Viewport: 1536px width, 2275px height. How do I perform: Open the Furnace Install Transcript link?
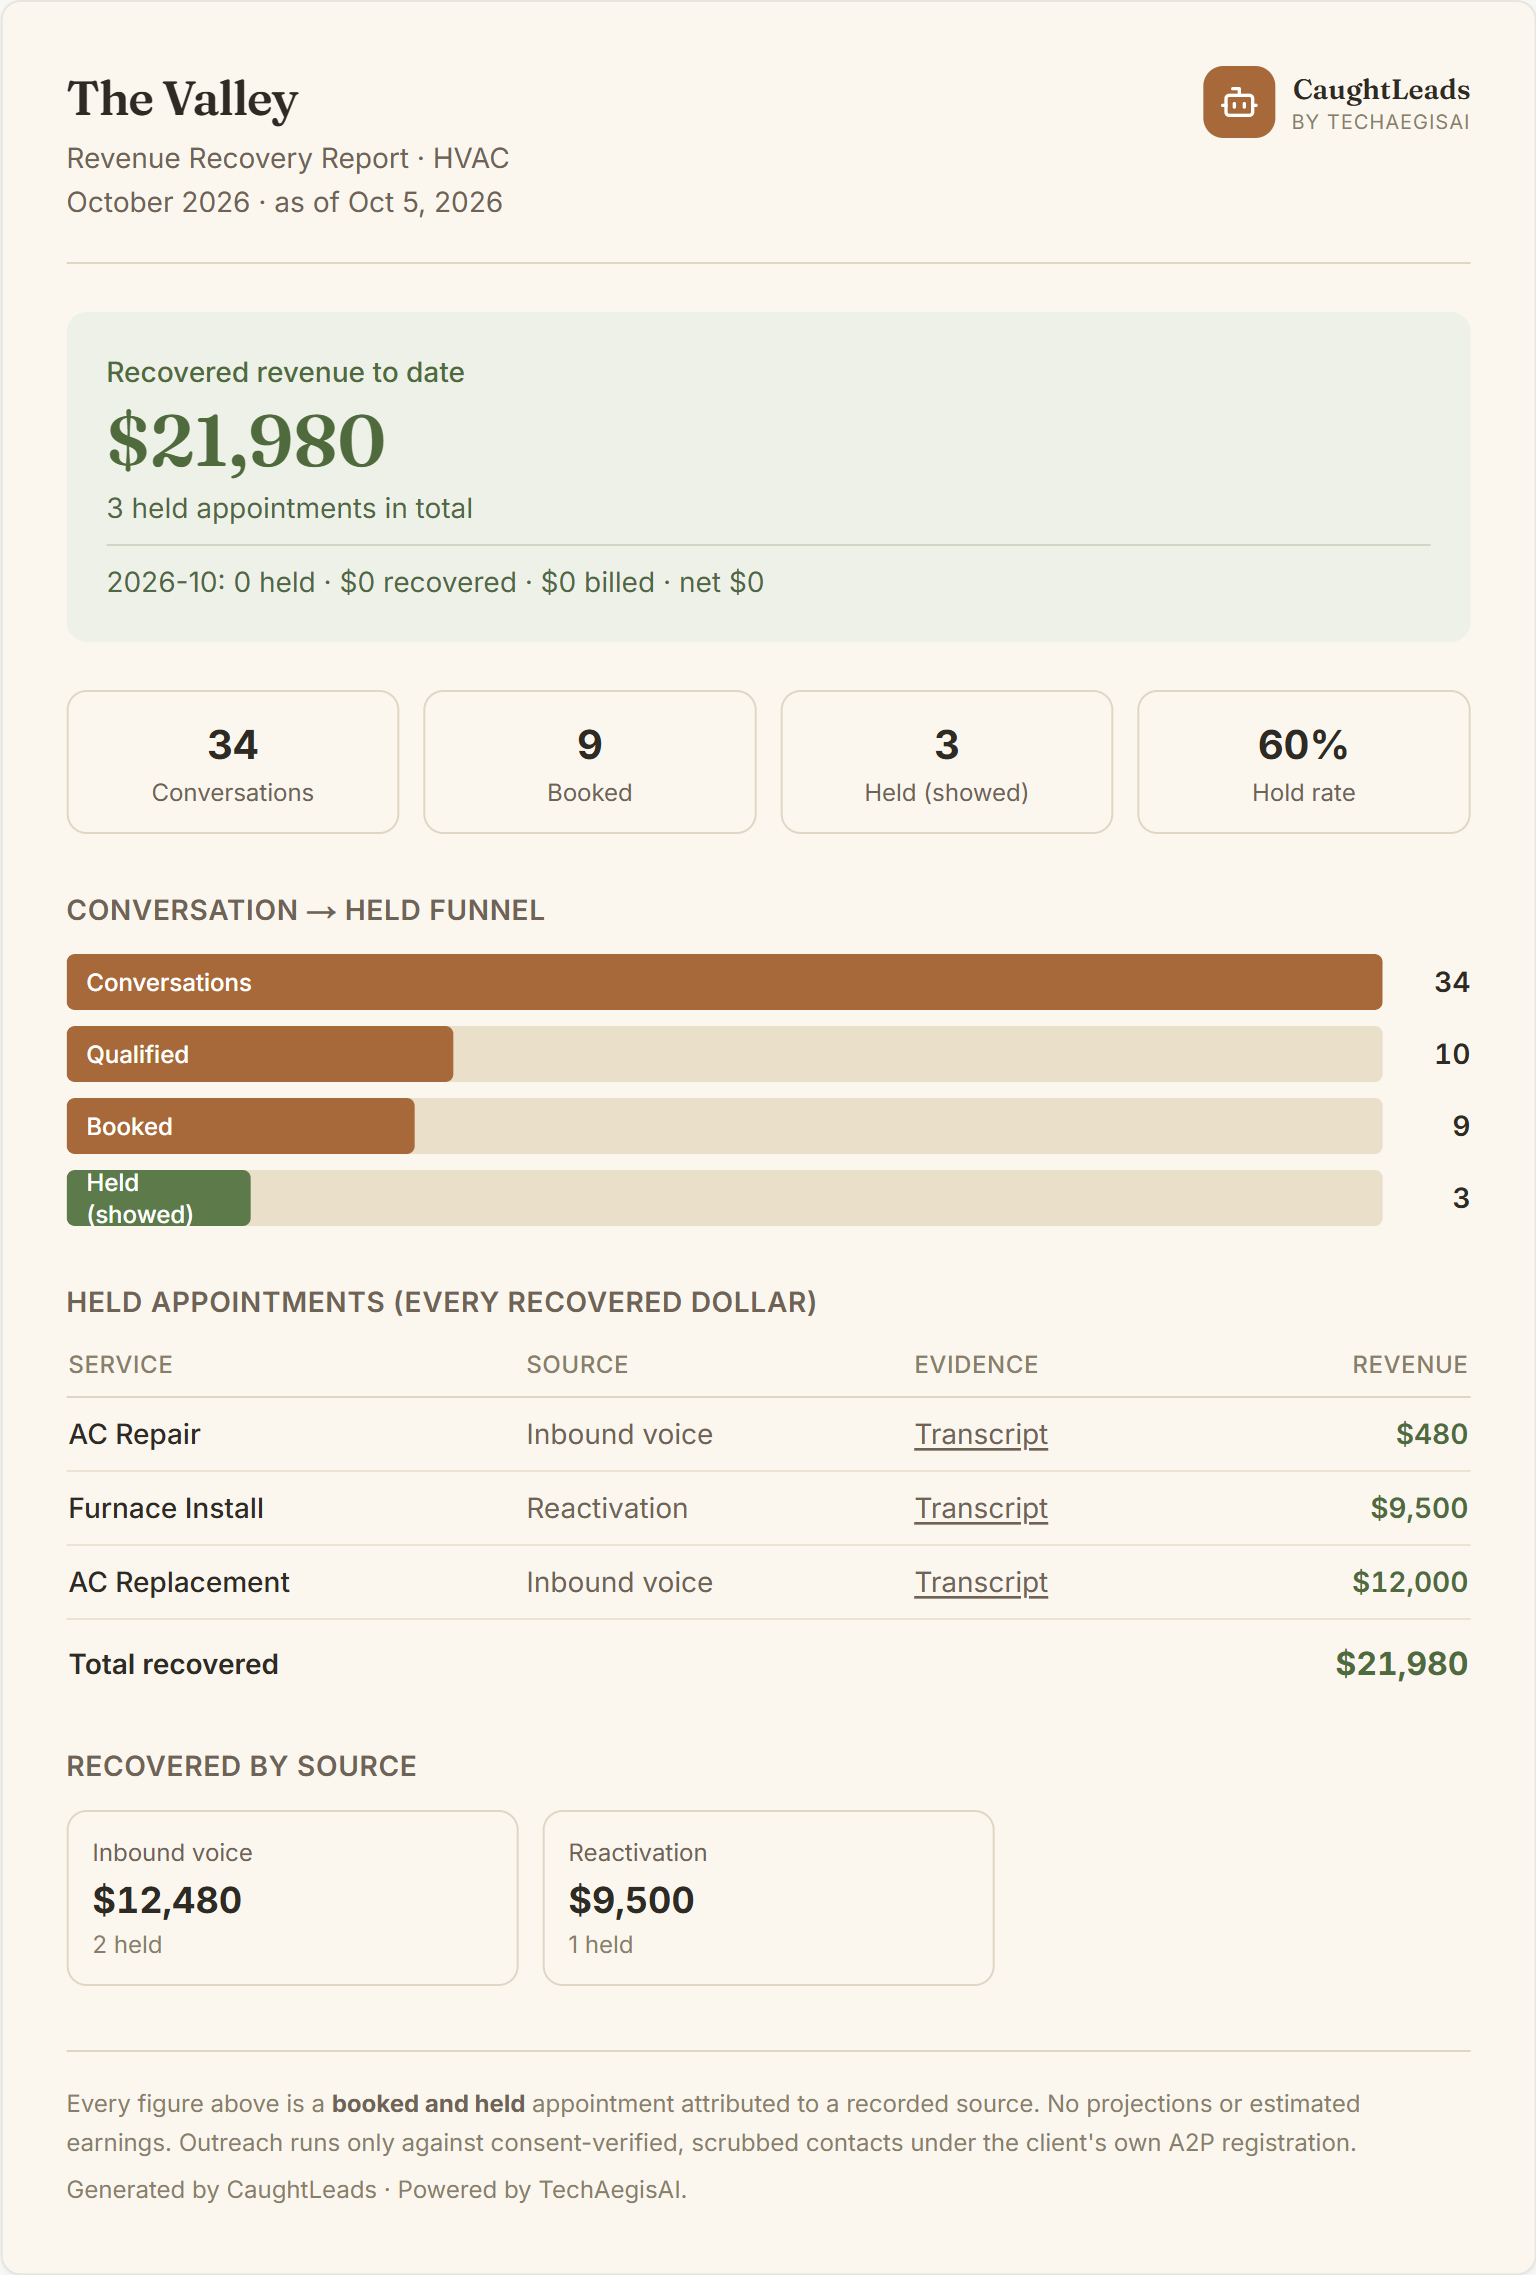[981, 1508]
